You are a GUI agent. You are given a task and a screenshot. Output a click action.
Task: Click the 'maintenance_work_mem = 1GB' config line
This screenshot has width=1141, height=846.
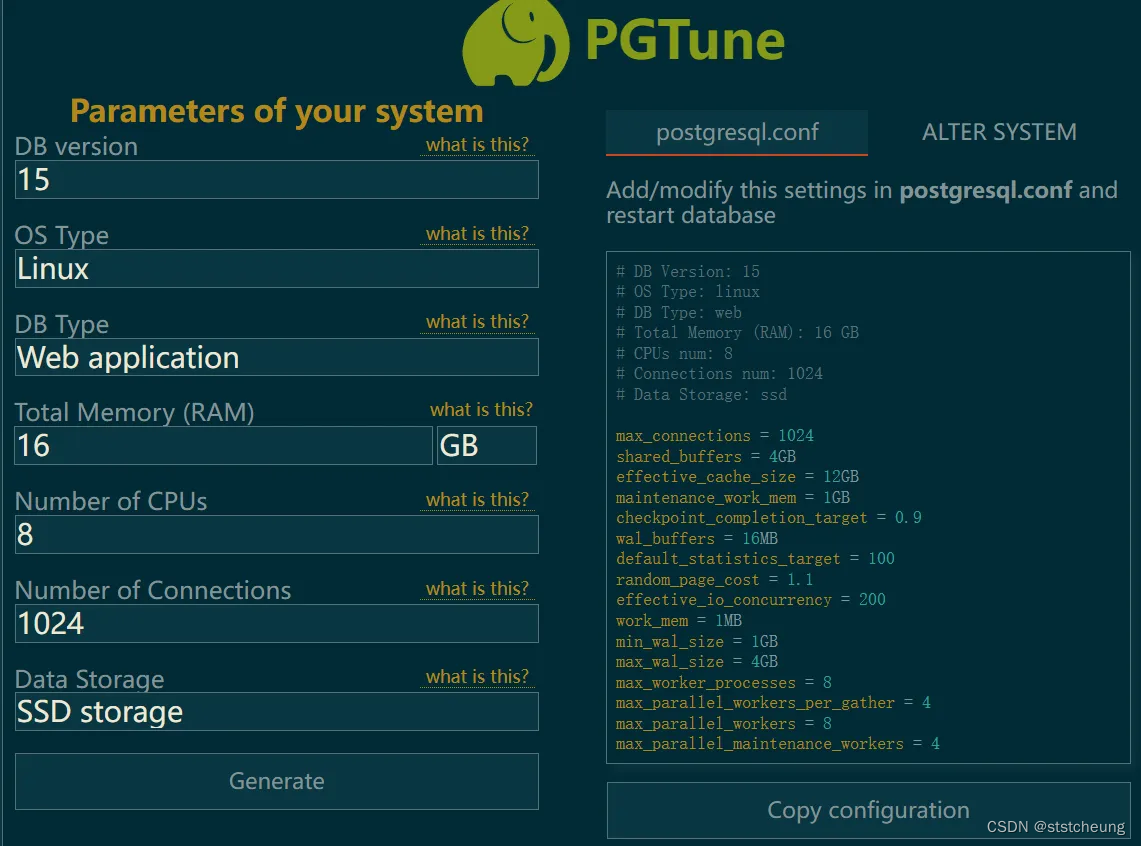(x=733, y=498)
